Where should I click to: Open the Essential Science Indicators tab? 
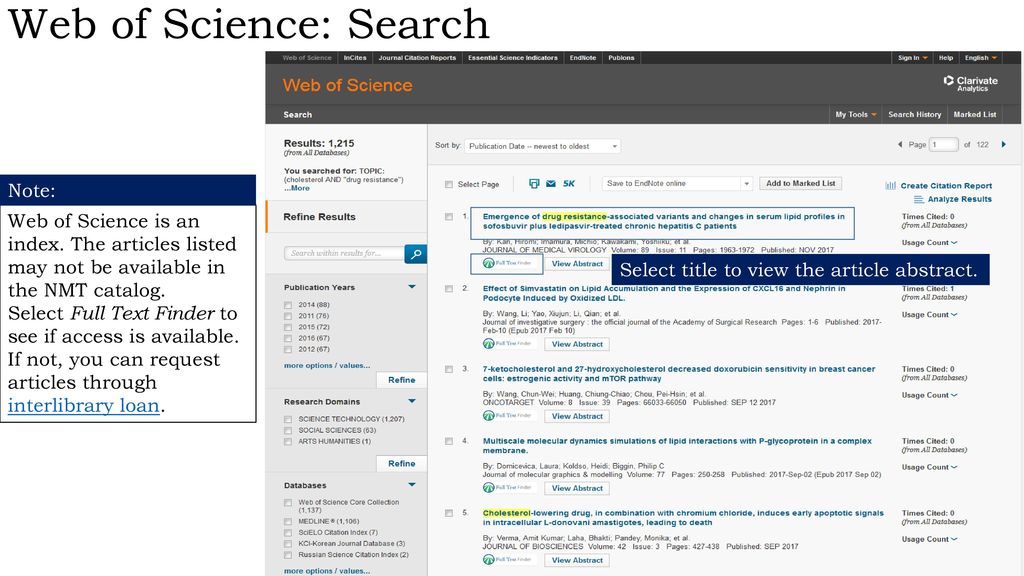click(x=513, y=57)
